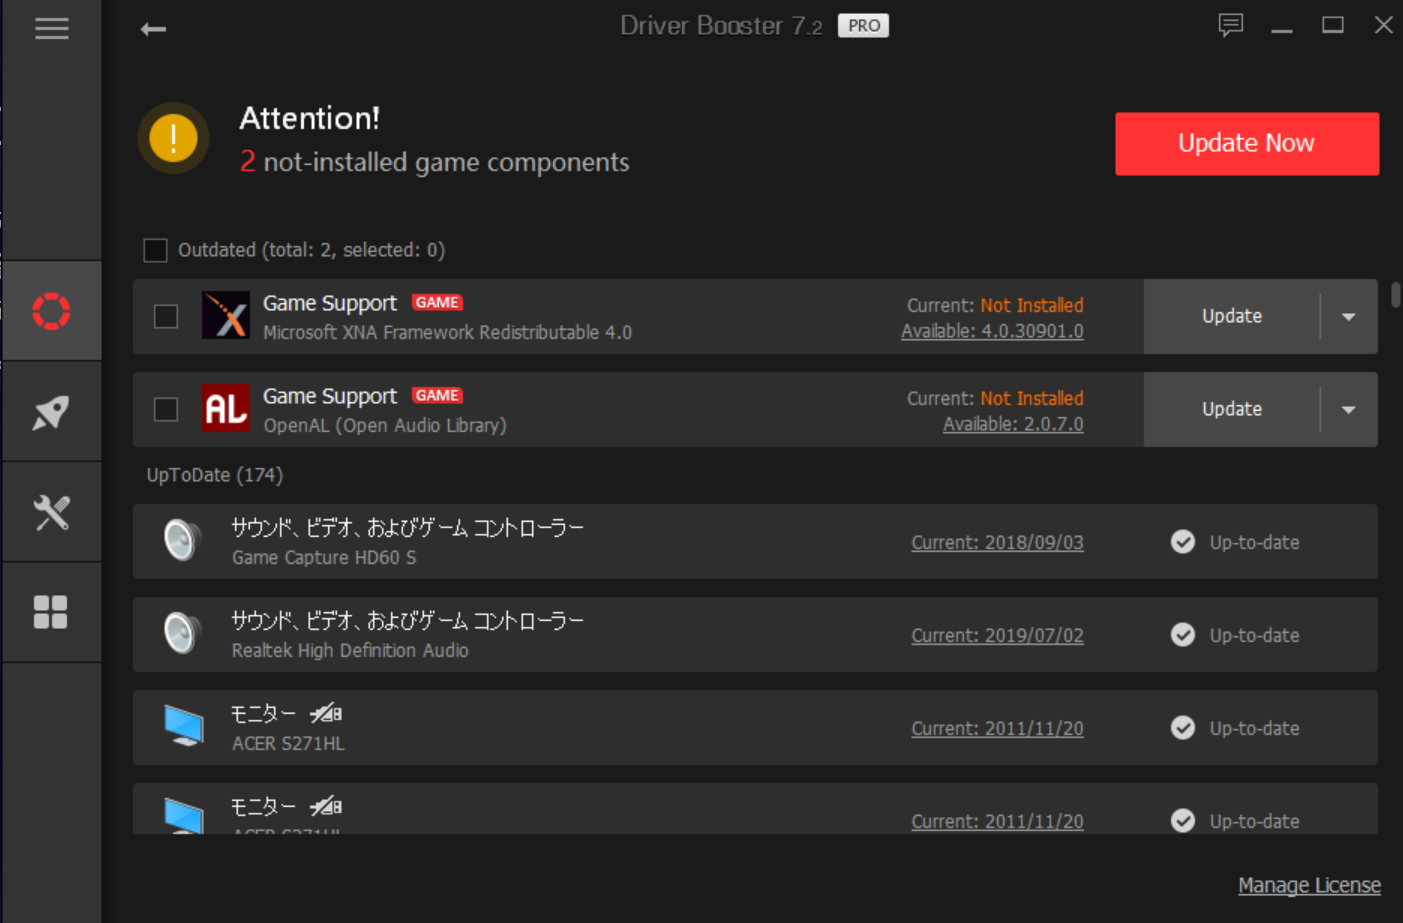This screenshot has width=1403, height=923.
Task: Select the Game Capture HD60 S text
Action: tap(324, 557)
